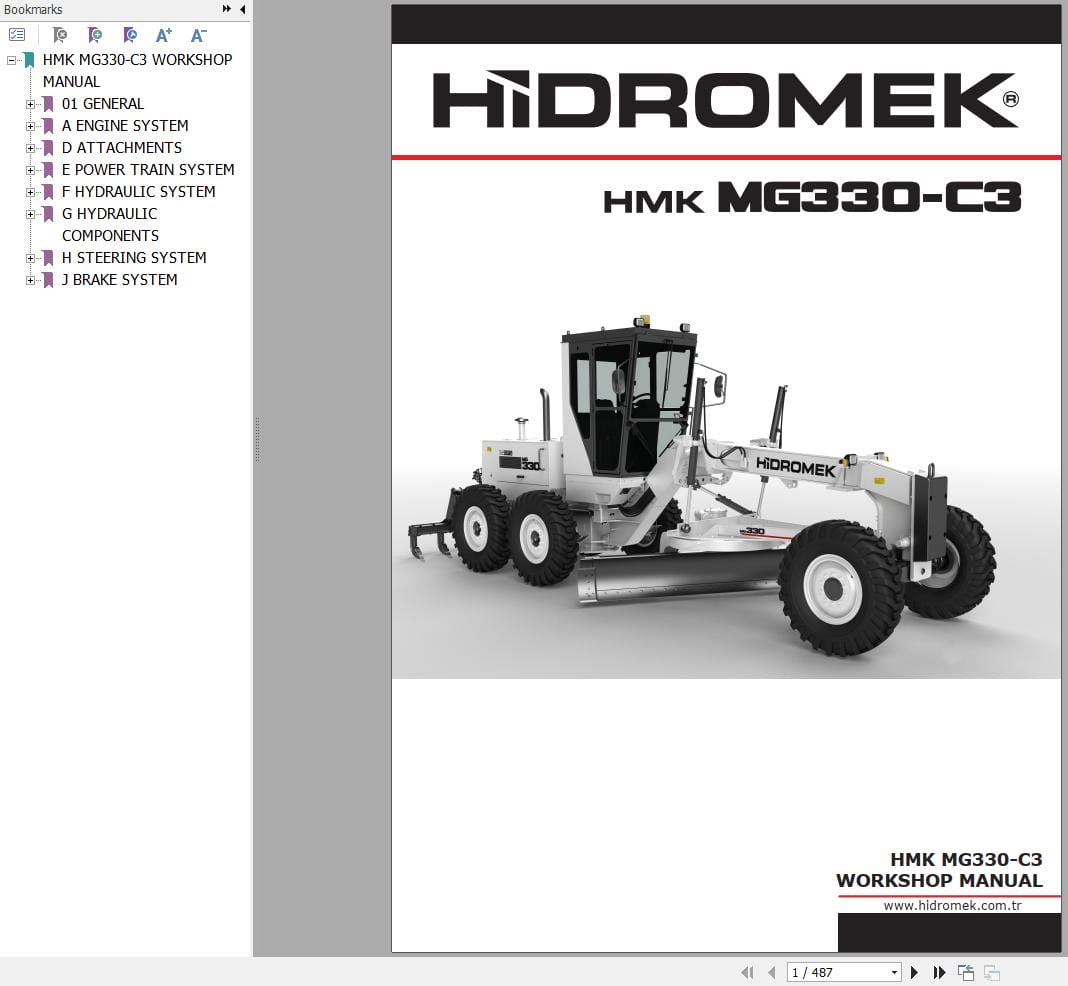Decrease bookmark font size with A-
The height and width of the screenshot is (986, 1068).
coord(198,35)
